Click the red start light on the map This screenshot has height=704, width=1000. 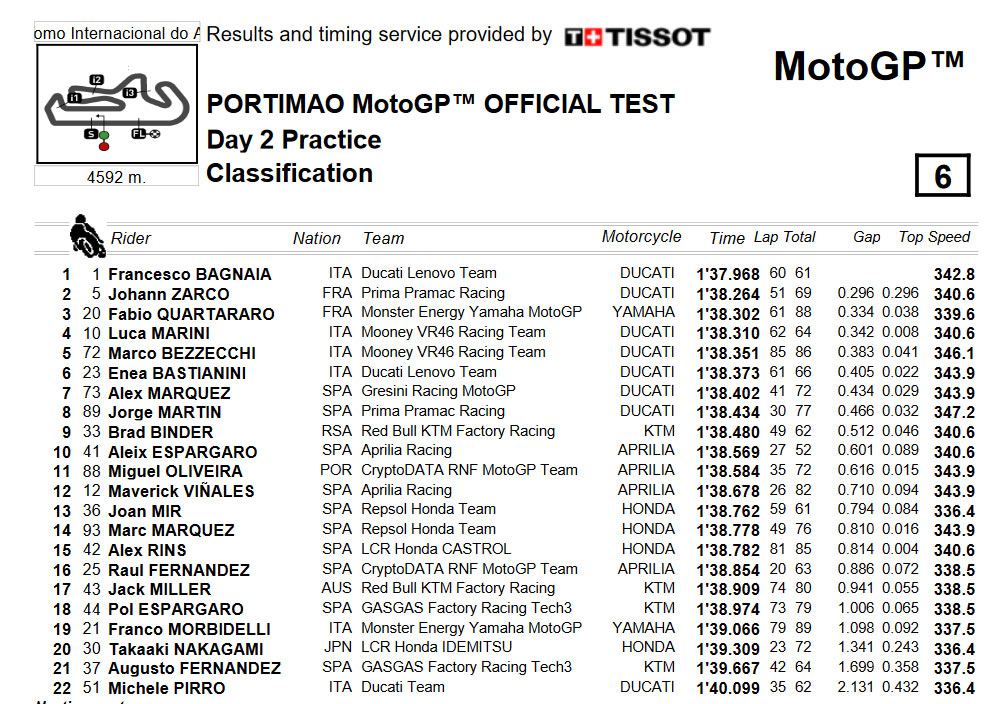coord(104,147)
